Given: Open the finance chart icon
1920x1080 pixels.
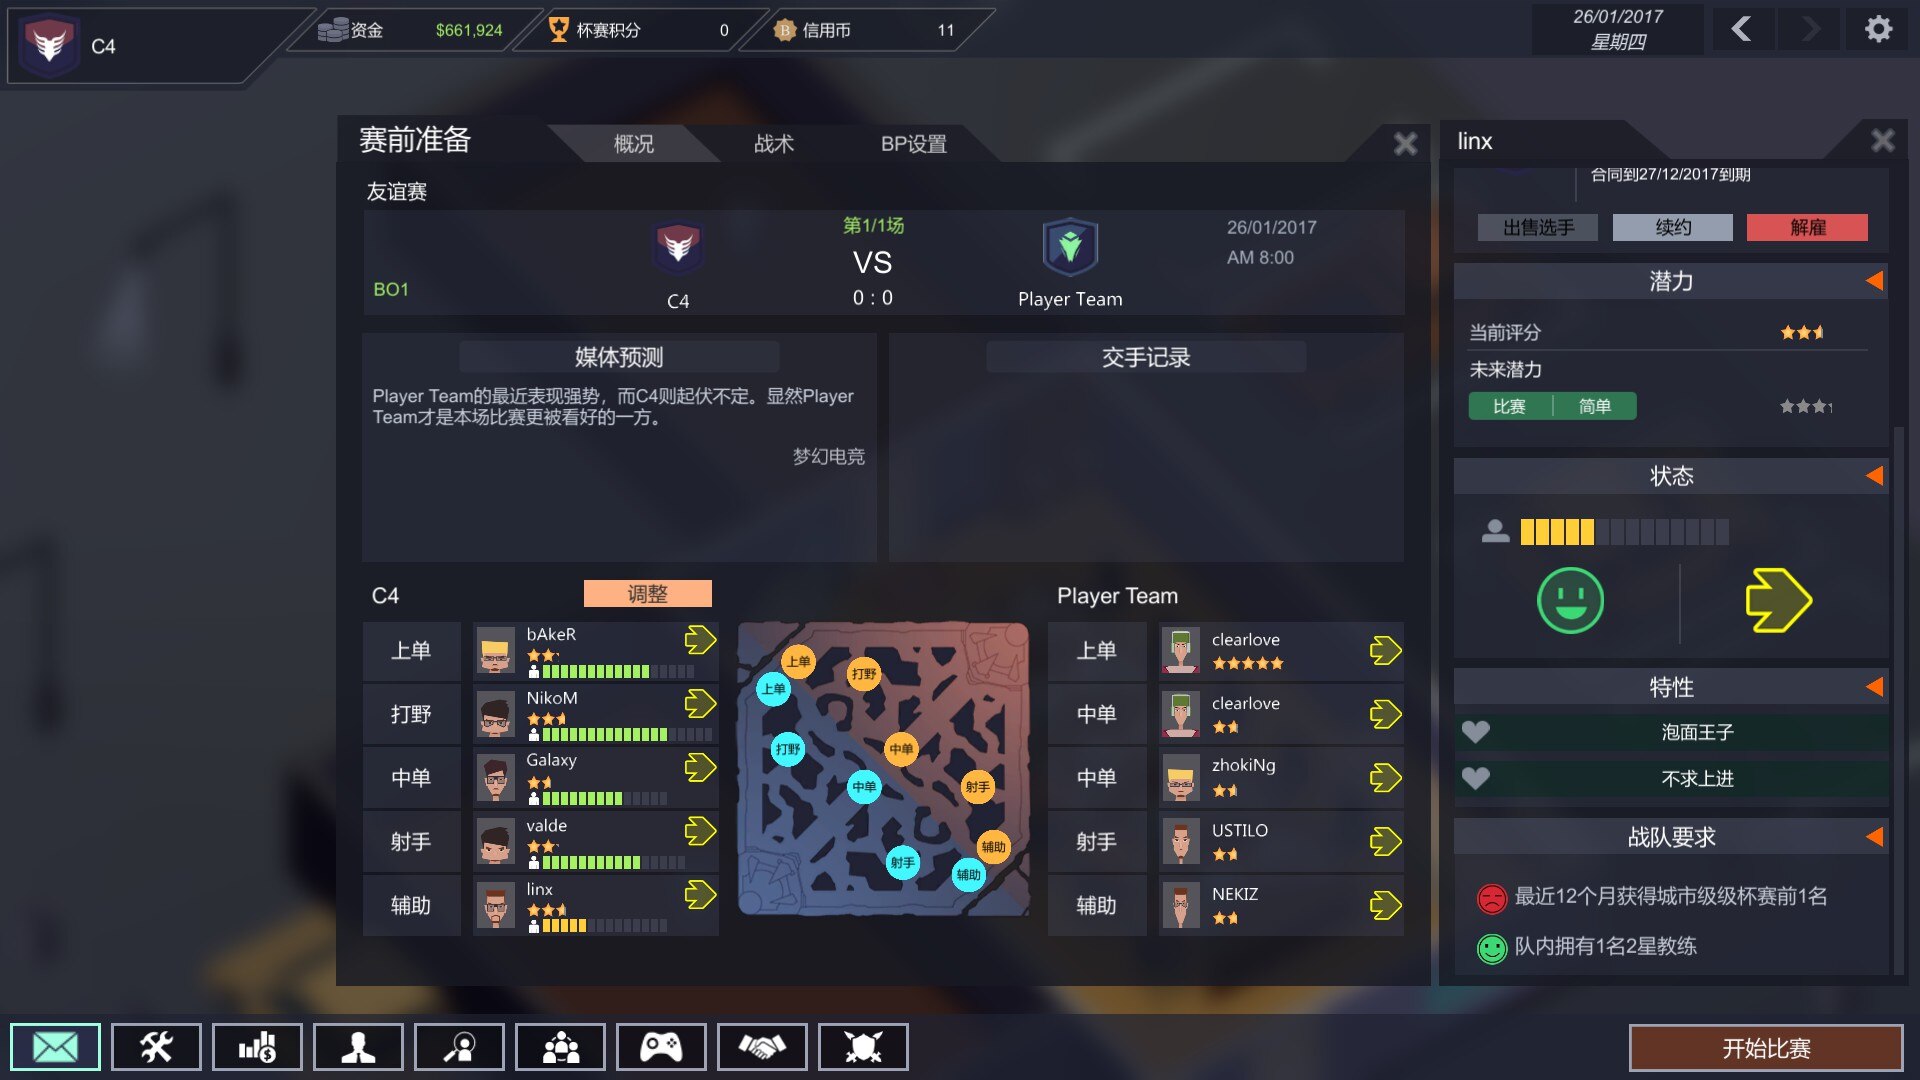Looking at the screenshot, I should [257, 1047].
